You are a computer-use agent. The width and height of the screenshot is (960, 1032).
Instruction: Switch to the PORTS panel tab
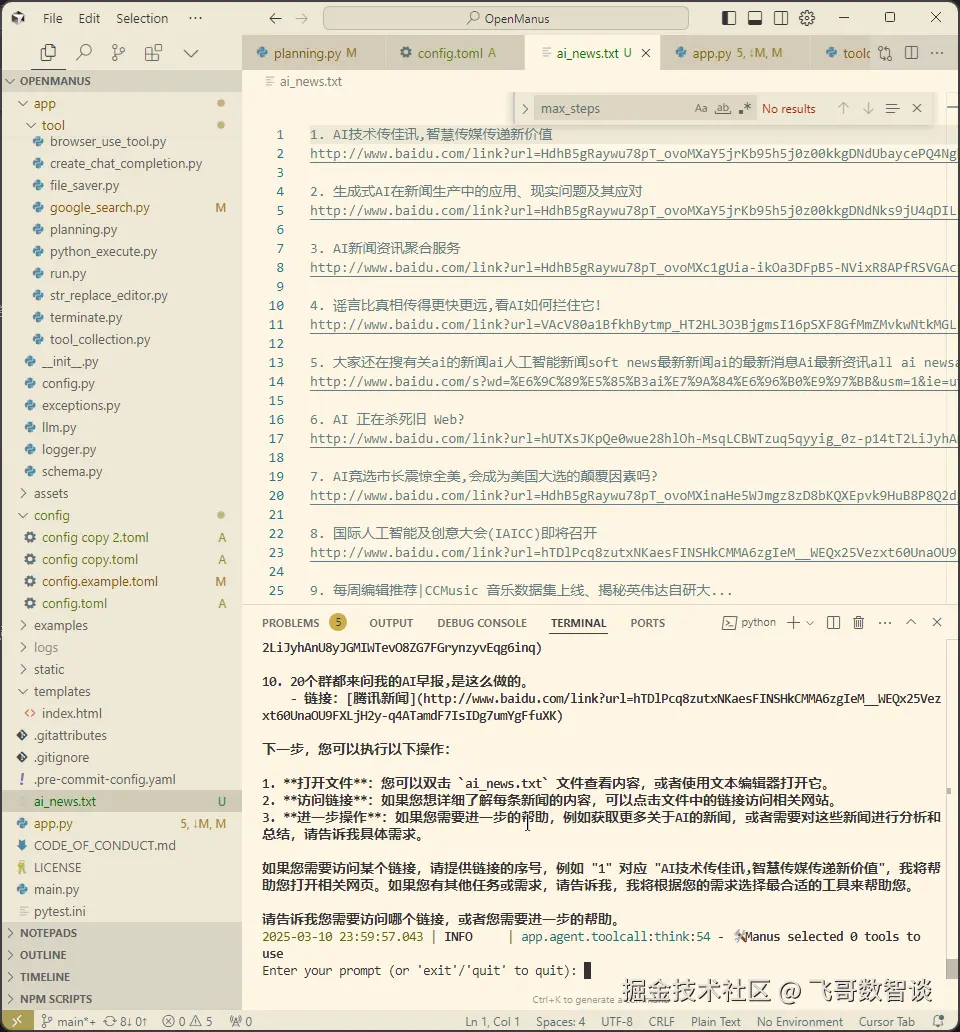tap(647, 623)
